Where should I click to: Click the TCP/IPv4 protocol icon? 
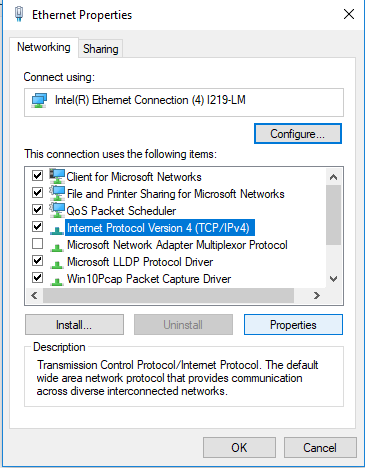pyautogui.click(x=57, y=230)
